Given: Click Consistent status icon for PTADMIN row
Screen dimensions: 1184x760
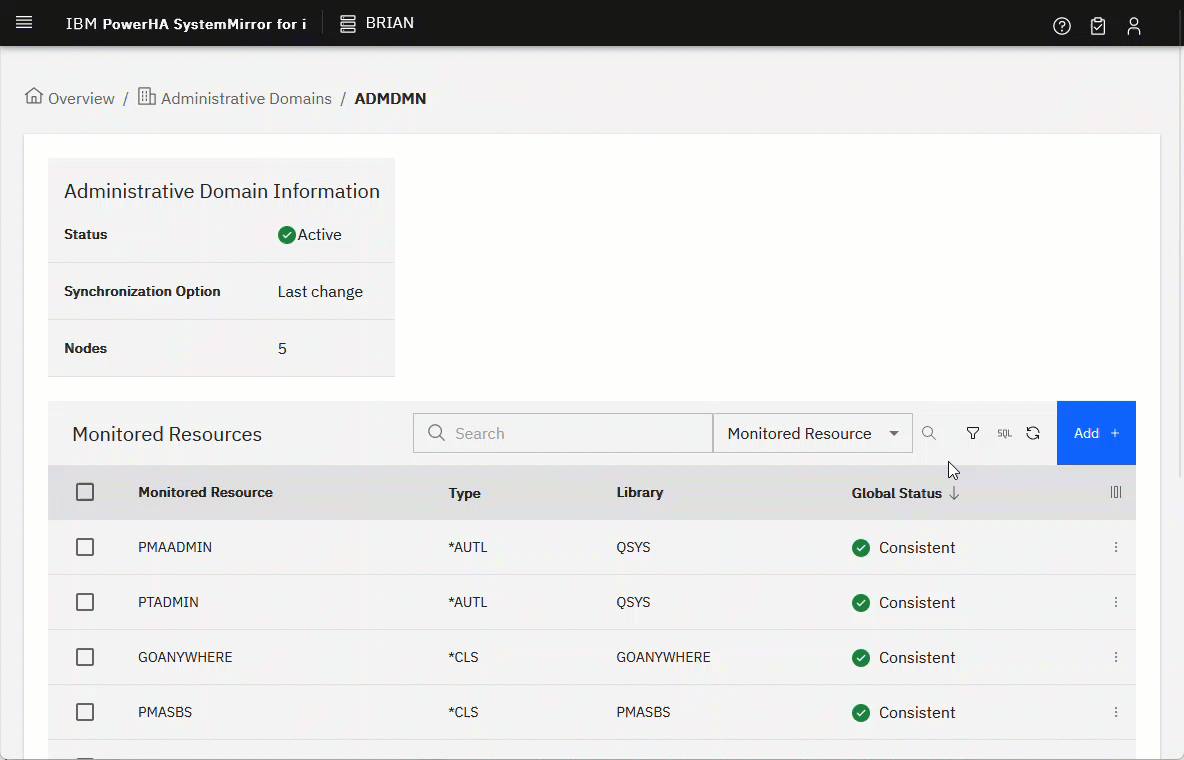Looking at the screenshot, I should click(x=861, y=603).
